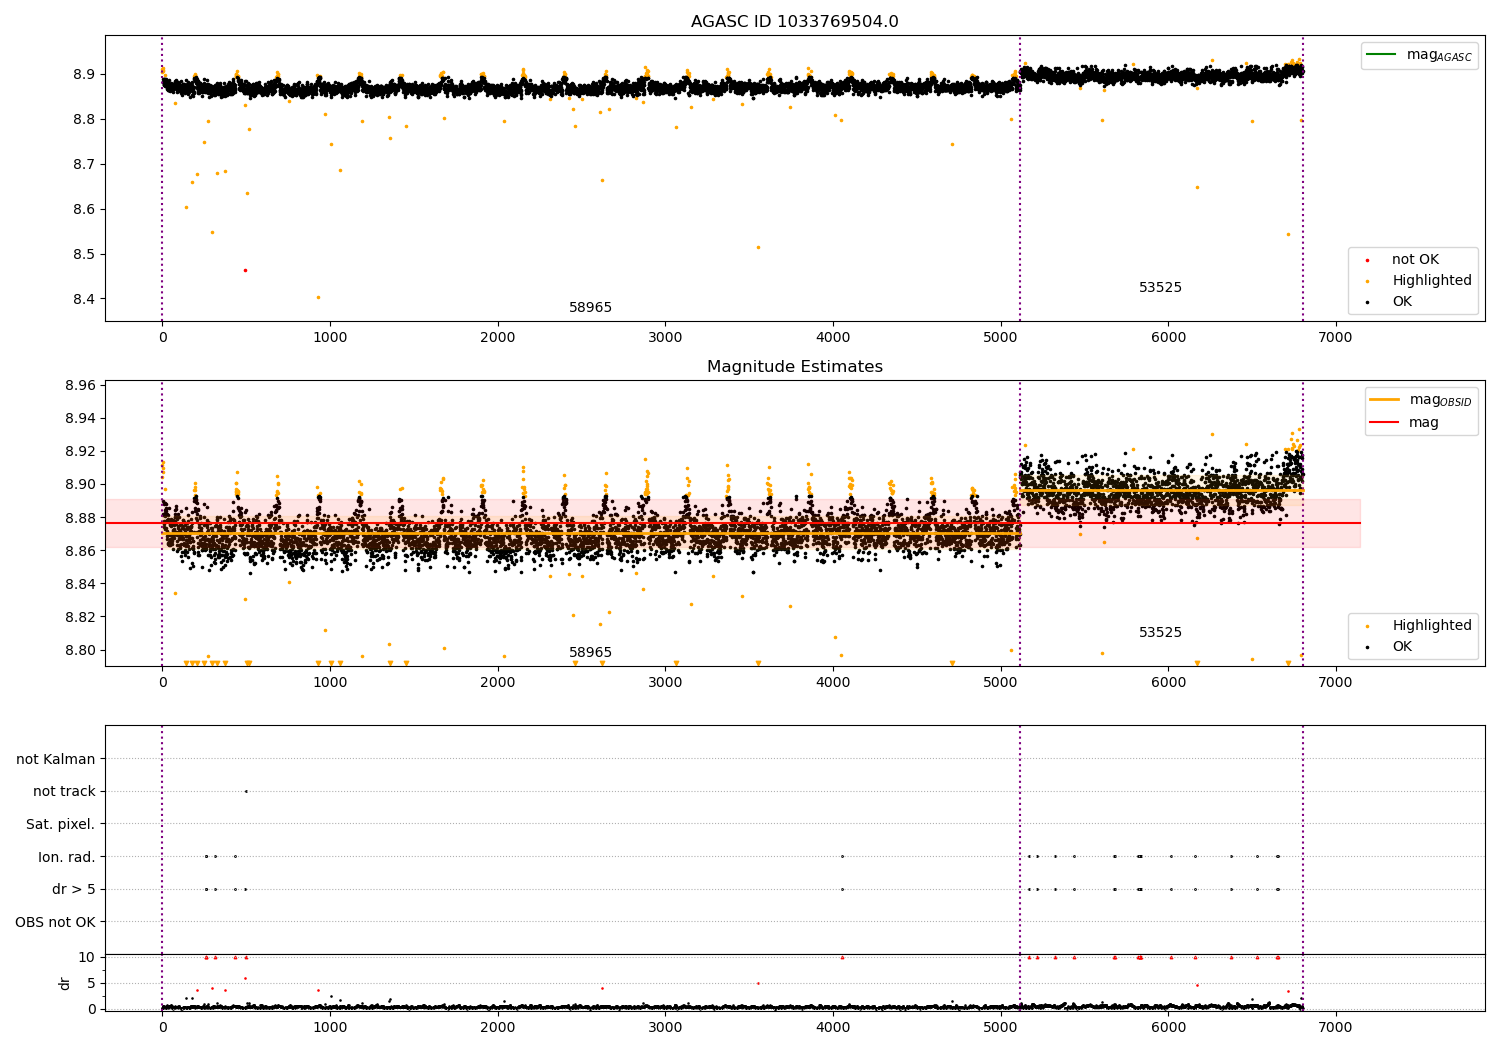Click the 'not track' flag dot
The width and height of the screenshot is (1500, 1050).
click(246, 792)
